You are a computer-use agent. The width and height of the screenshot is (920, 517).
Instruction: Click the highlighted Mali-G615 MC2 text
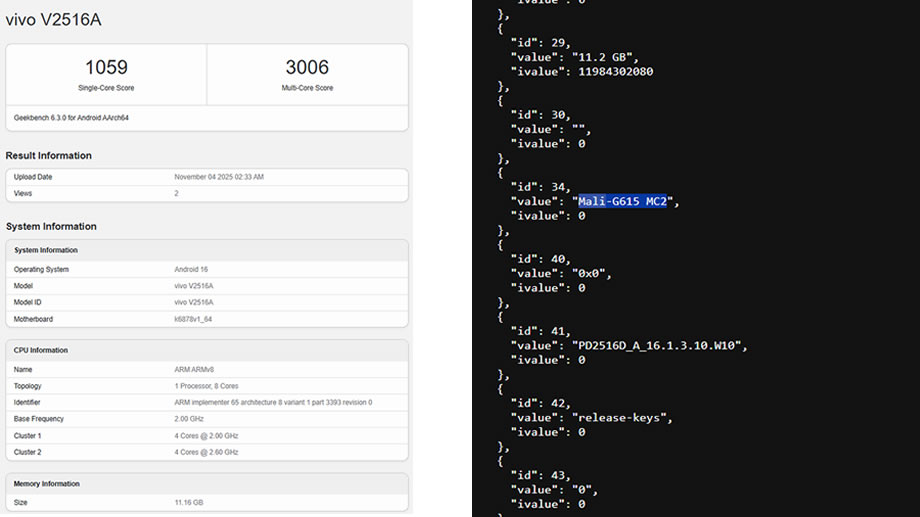click(x=622, y=202)
